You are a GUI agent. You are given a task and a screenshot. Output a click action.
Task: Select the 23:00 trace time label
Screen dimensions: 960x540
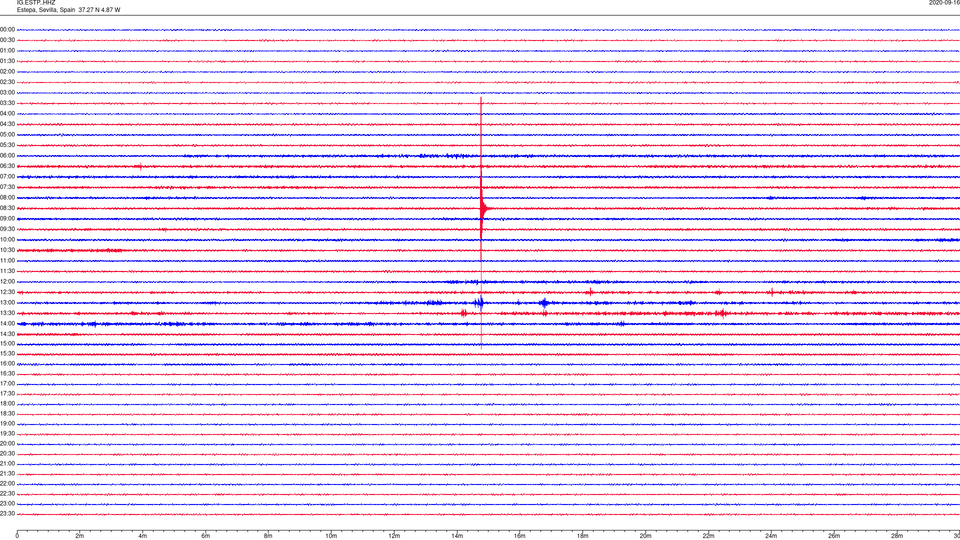7,504
